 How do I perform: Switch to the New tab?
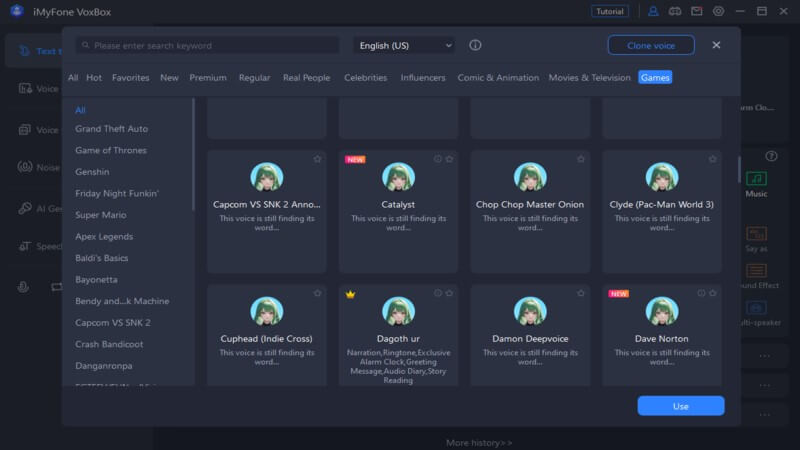click(169, 78)
